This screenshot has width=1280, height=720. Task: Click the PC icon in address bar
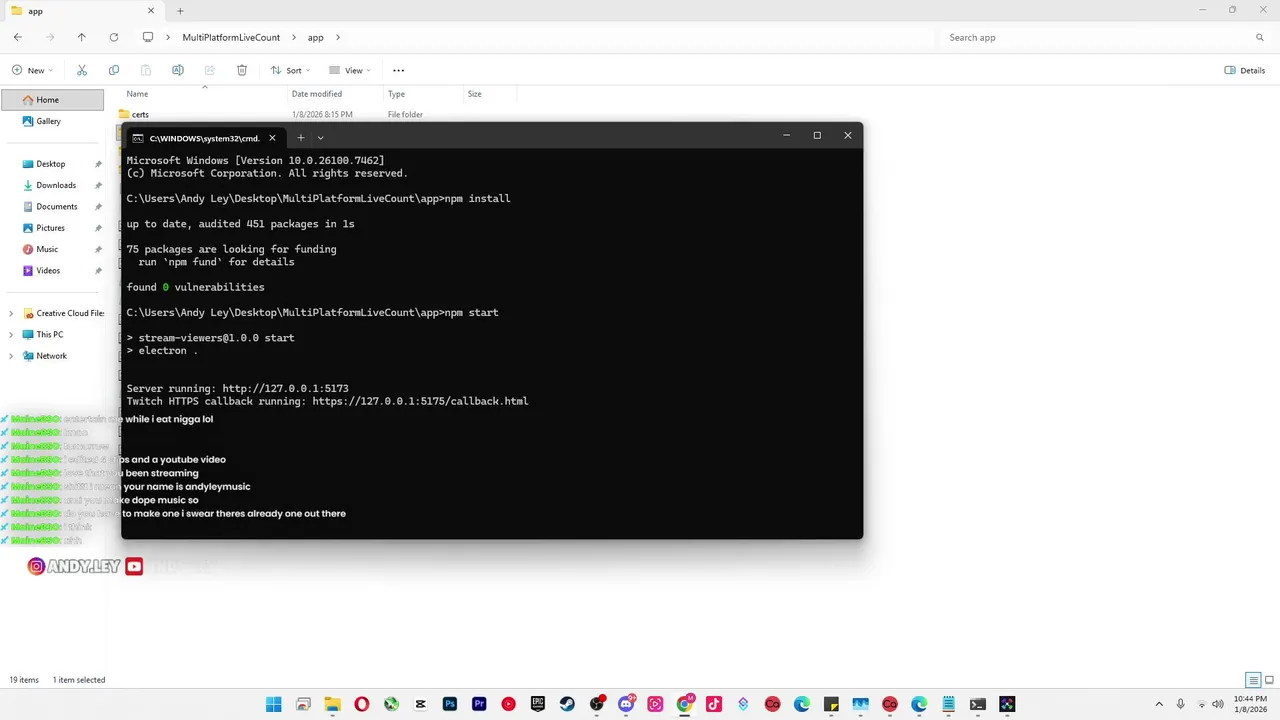coord(148,37)
